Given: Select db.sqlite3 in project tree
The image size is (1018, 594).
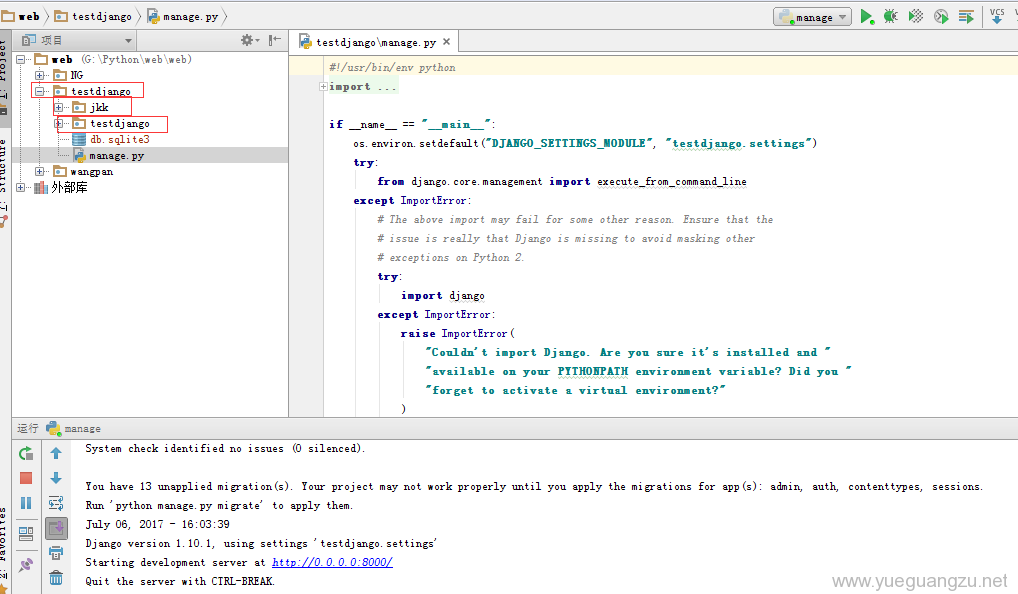Looking at the screenshot, I should tap(151, 140).
